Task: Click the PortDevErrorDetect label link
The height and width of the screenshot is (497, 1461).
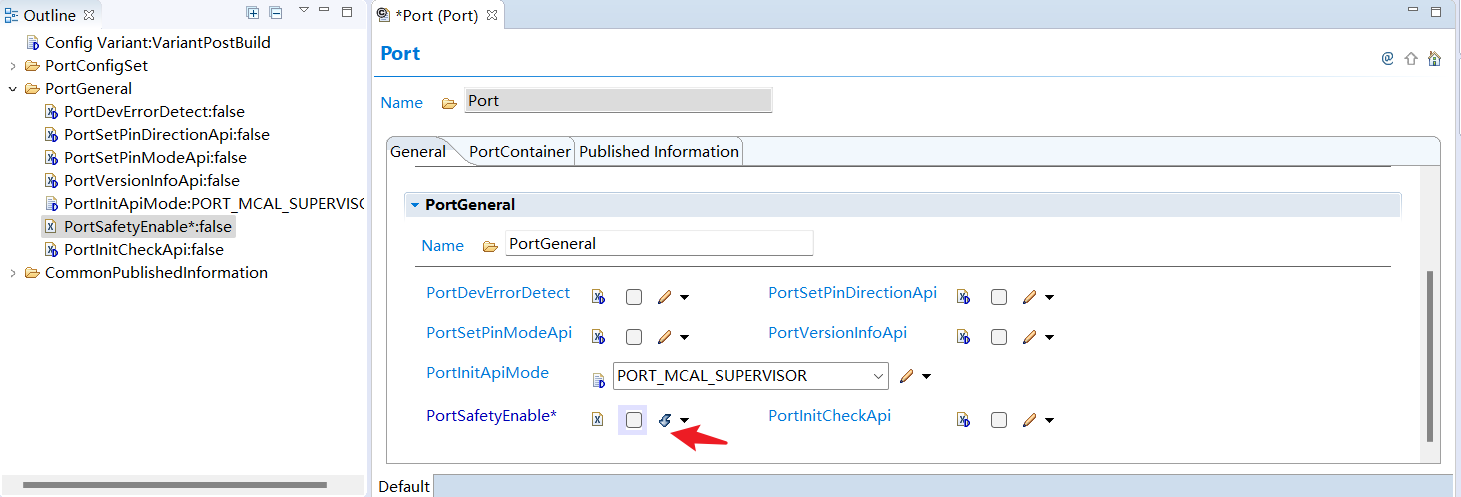Action: [498, 293]
